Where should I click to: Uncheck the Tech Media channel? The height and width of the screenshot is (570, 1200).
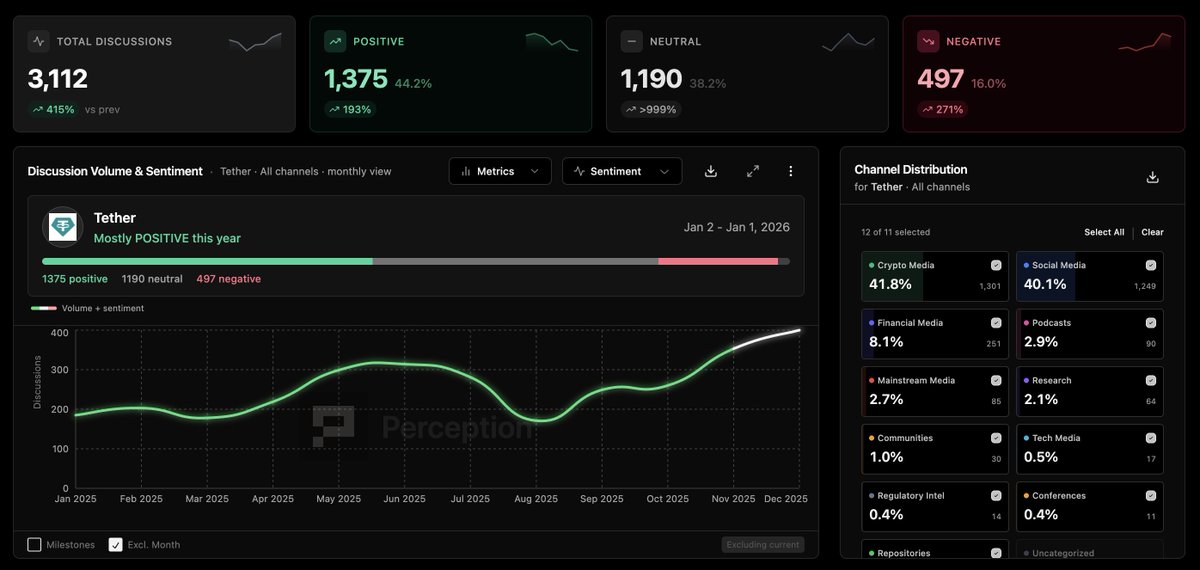(x=1151, y=438)
